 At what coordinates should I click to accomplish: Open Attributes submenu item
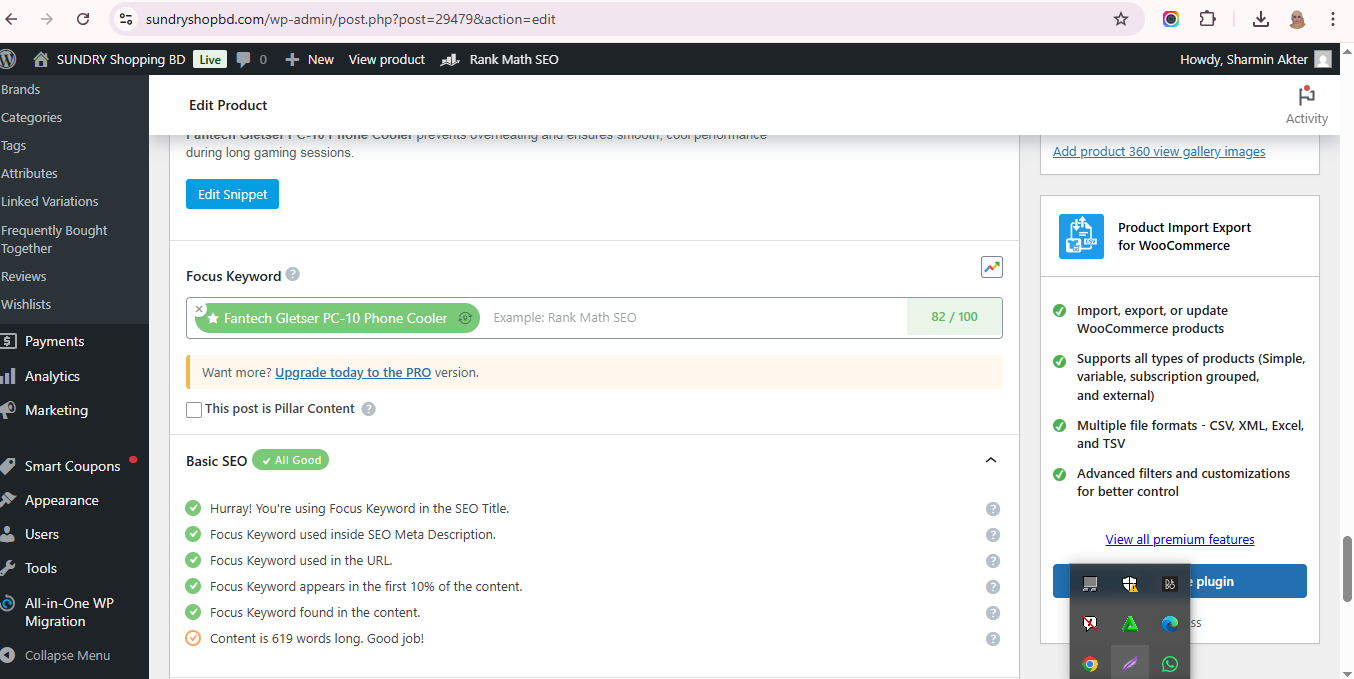point(30,173)
